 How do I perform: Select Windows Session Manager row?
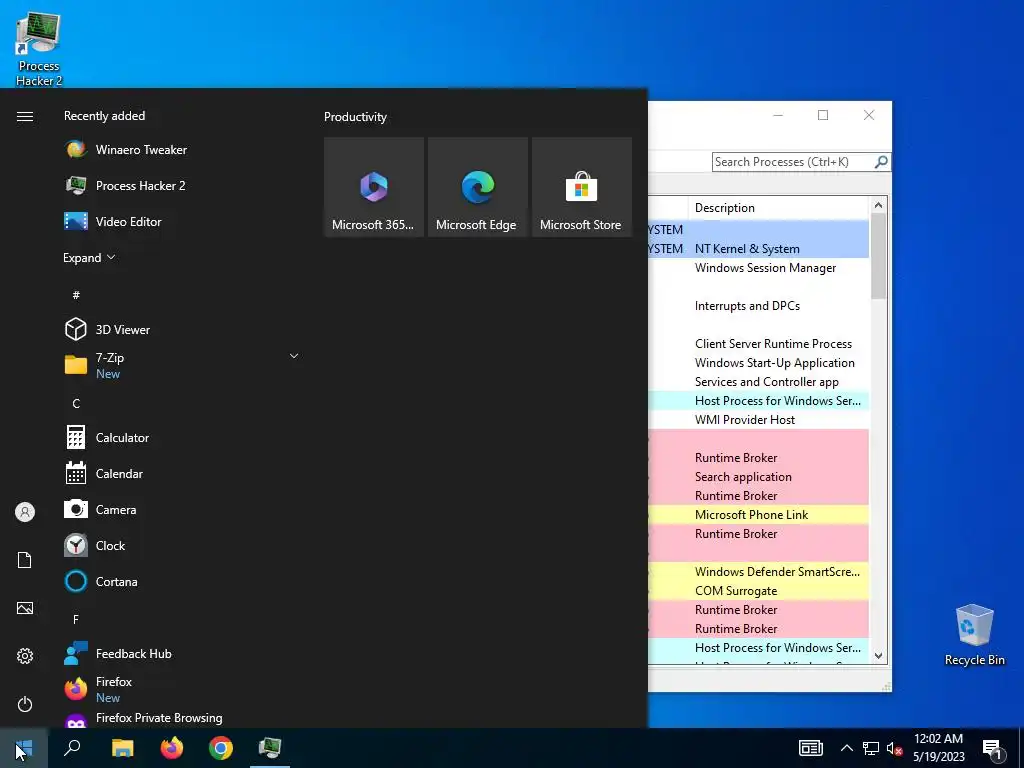tap(759, 268)
